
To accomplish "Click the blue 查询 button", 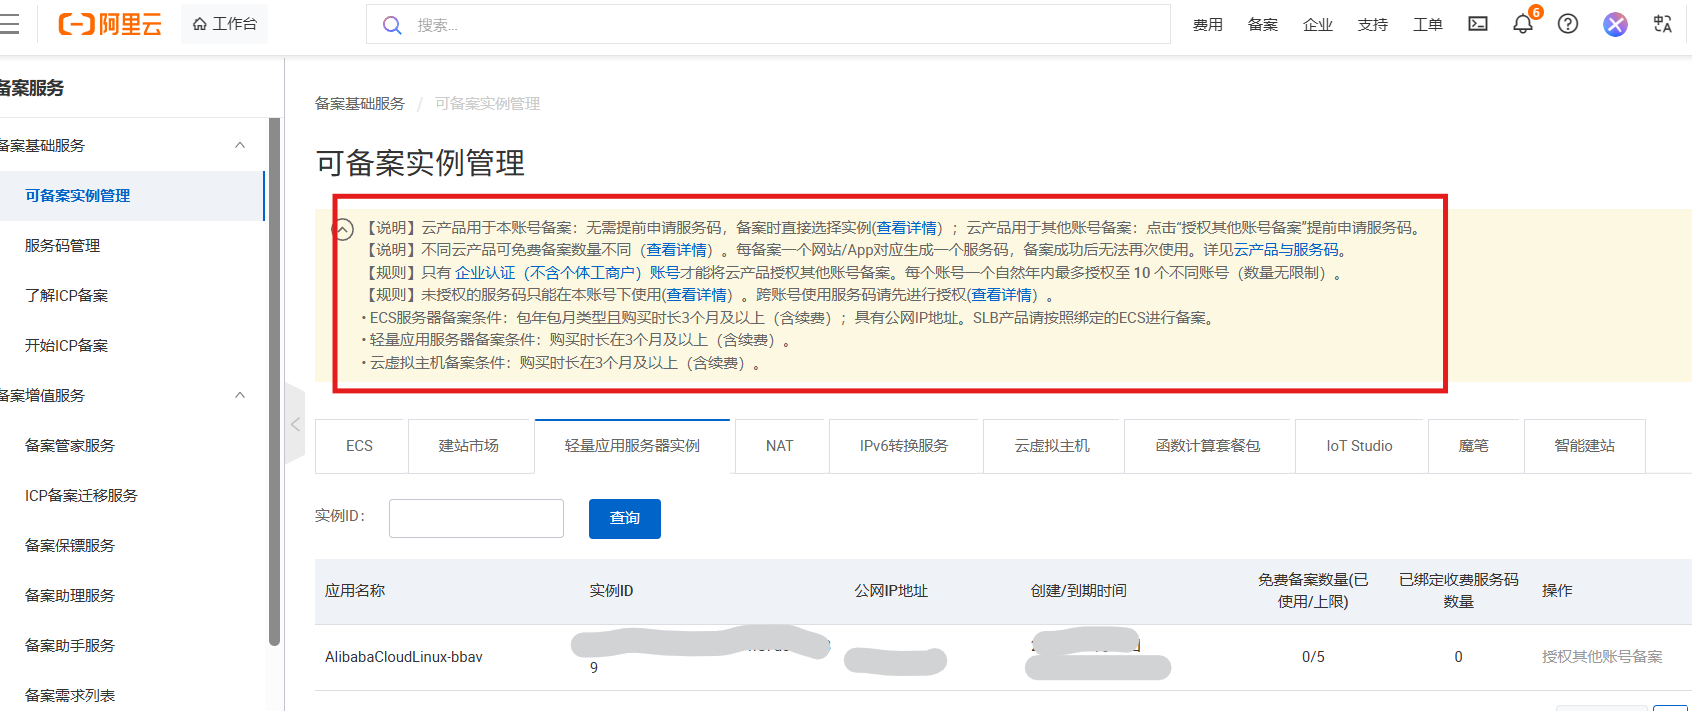I will (x=625, y=518).
